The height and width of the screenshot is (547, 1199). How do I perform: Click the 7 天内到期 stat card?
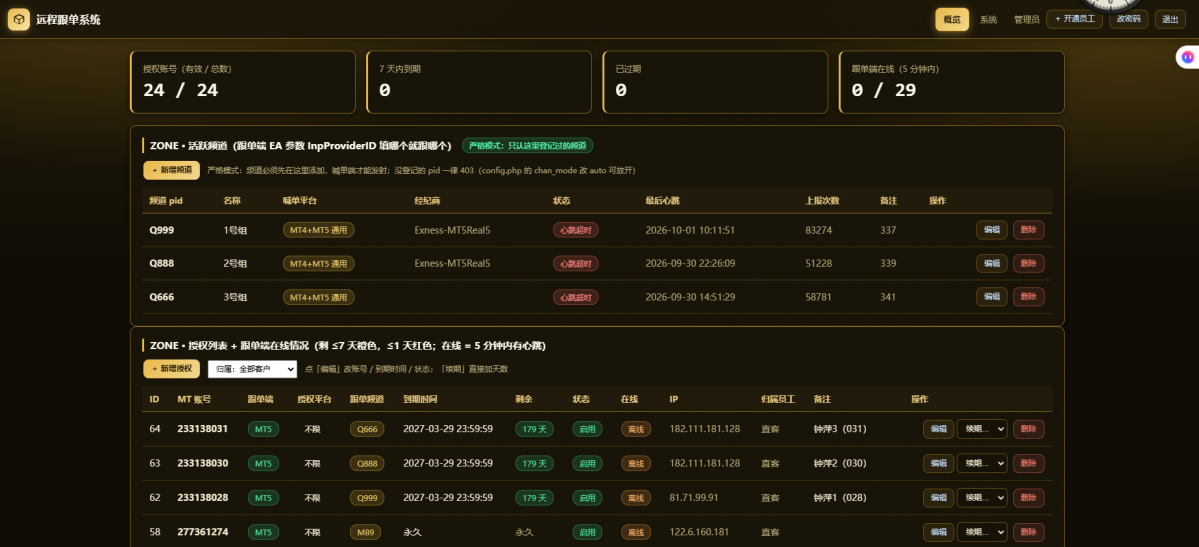coord(479,82)
